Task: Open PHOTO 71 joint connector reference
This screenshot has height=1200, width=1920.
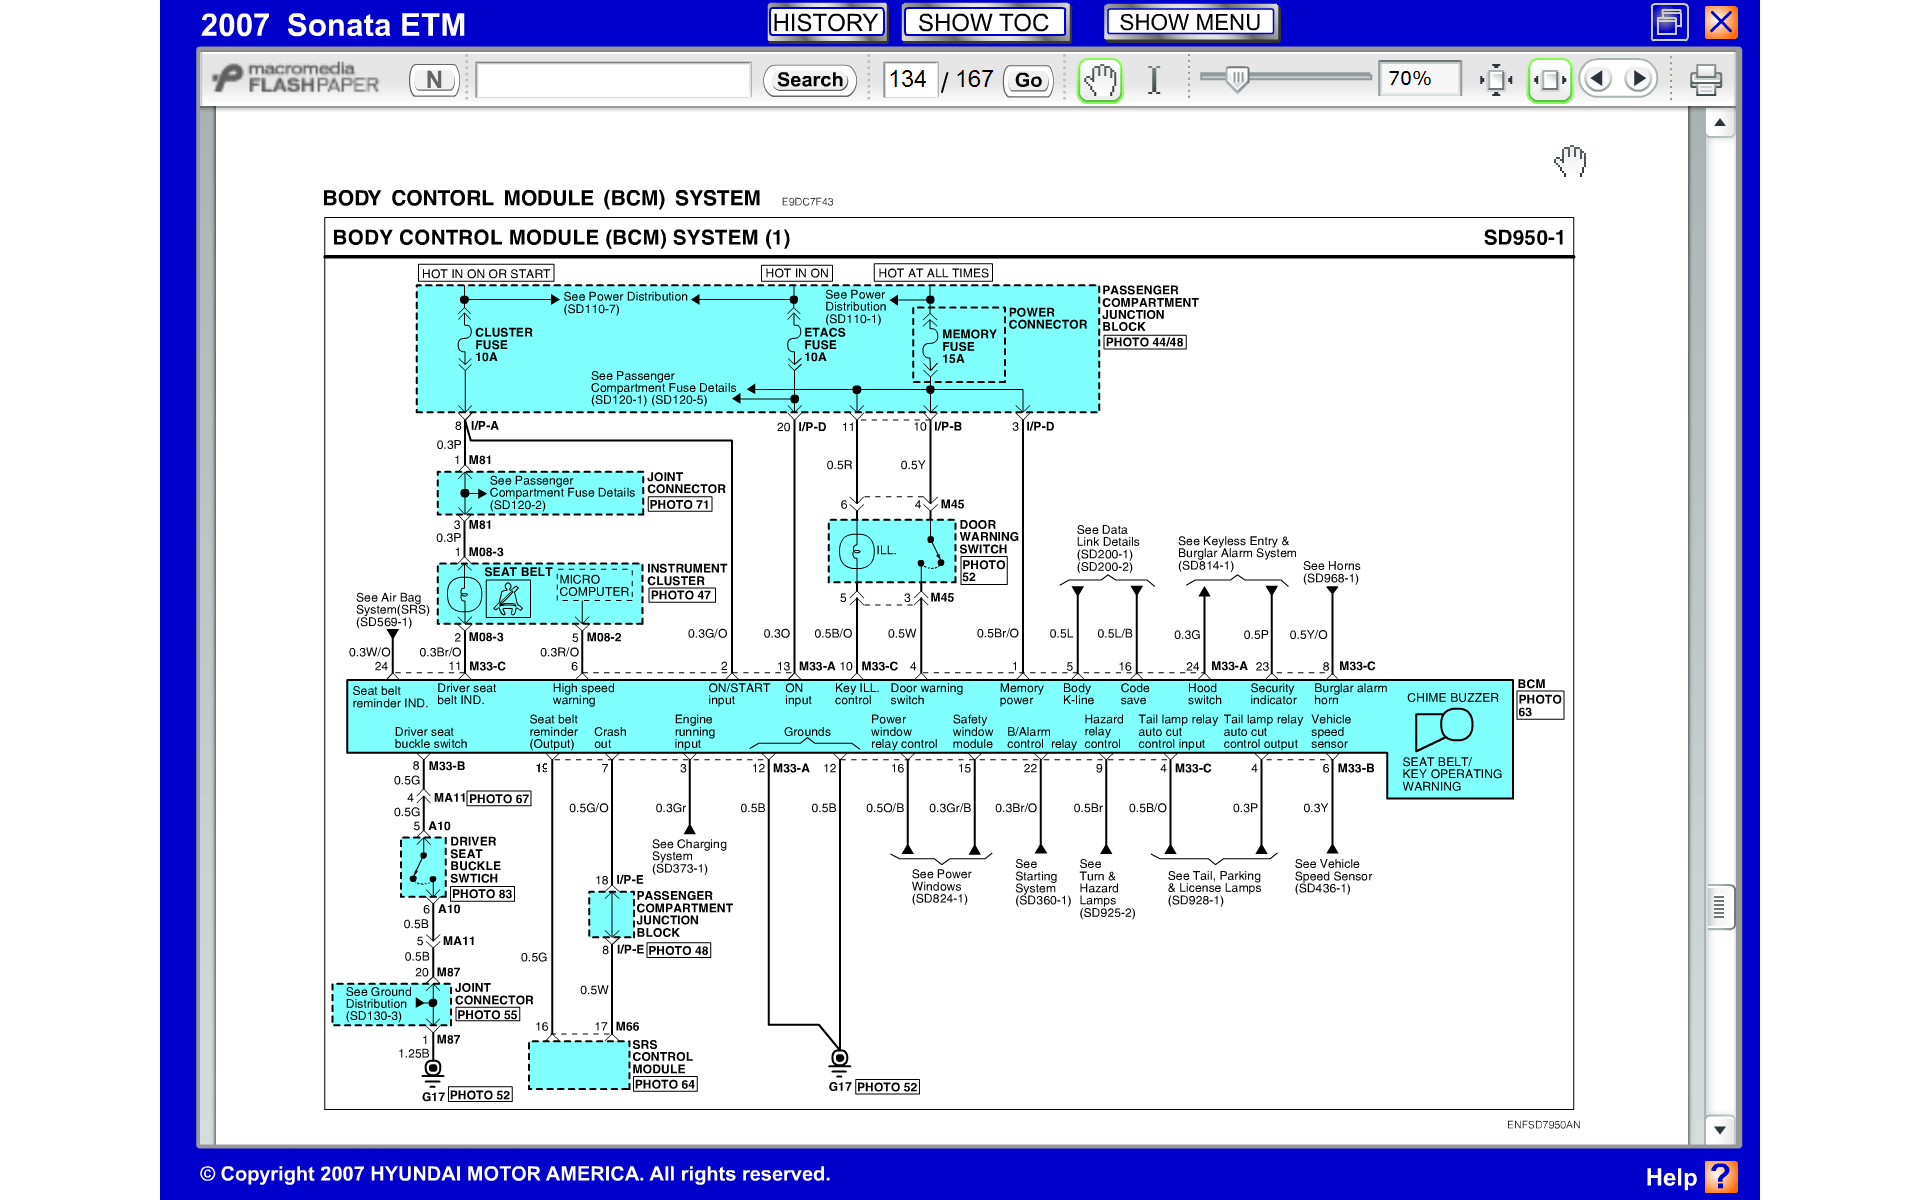Action: pos(680,505)
